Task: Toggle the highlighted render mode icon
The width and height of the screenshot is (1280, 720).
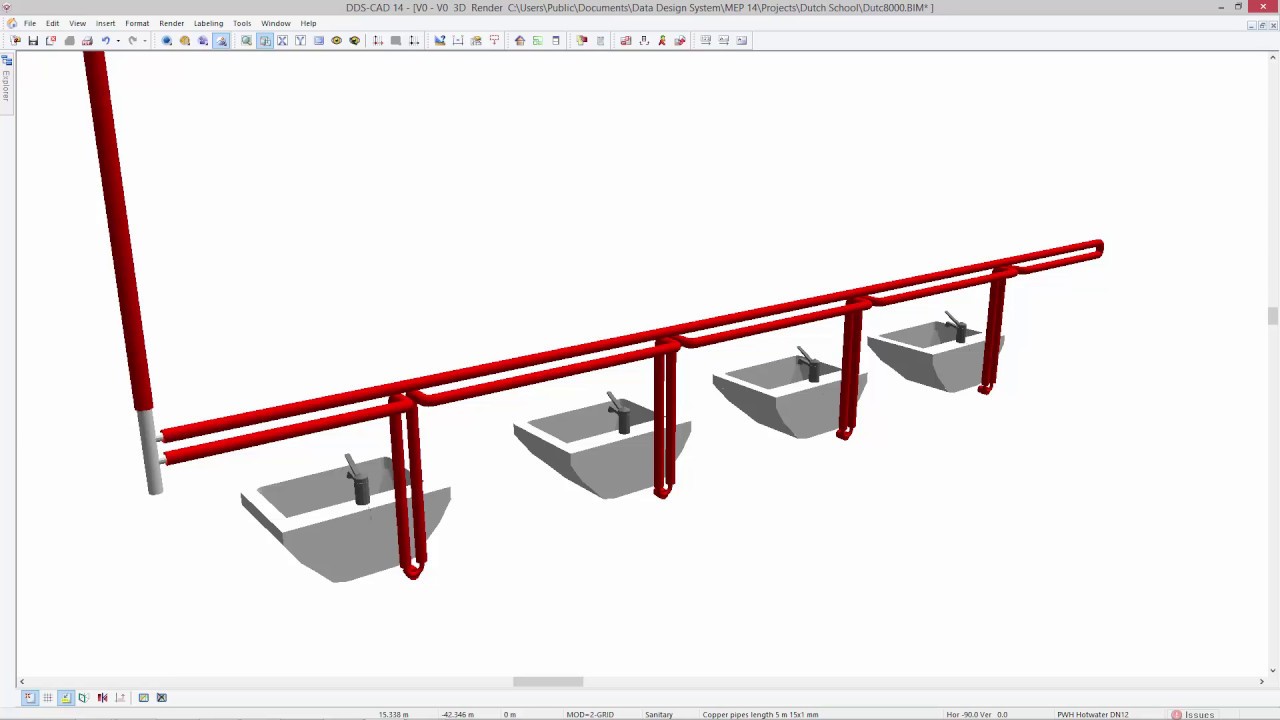Action: 221,40
